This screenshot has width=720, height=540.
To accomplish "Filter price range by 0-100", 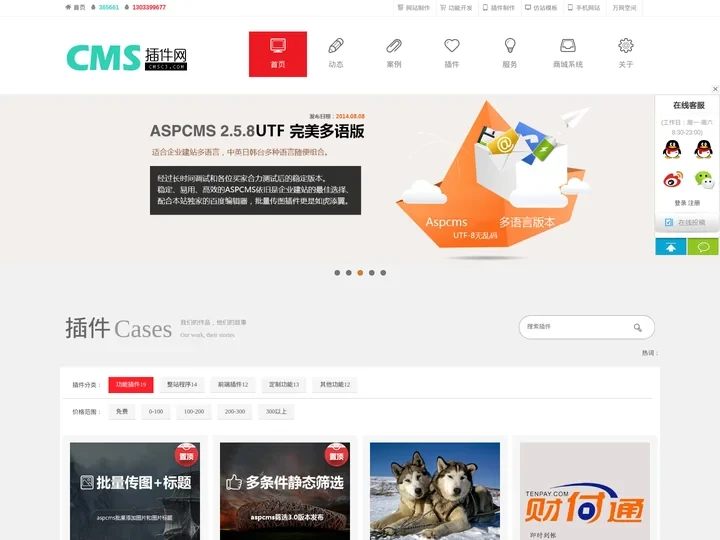I will click(156, 412).
